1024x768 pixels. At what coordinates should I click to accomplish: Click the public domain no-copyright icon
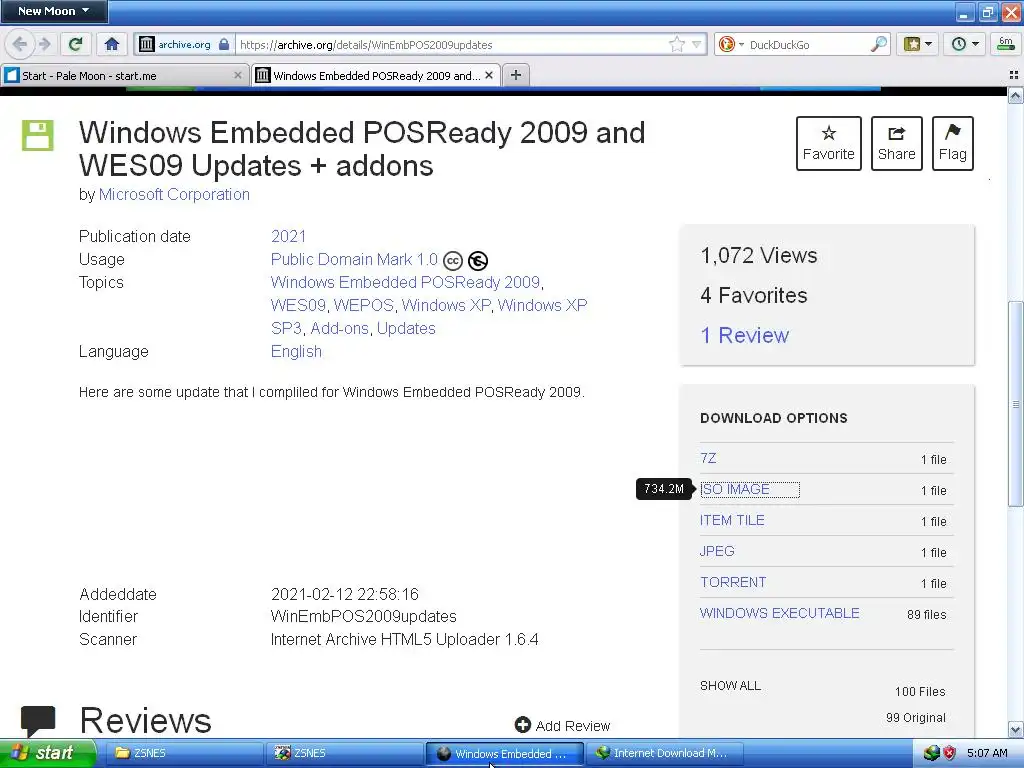tap(478, 261)
